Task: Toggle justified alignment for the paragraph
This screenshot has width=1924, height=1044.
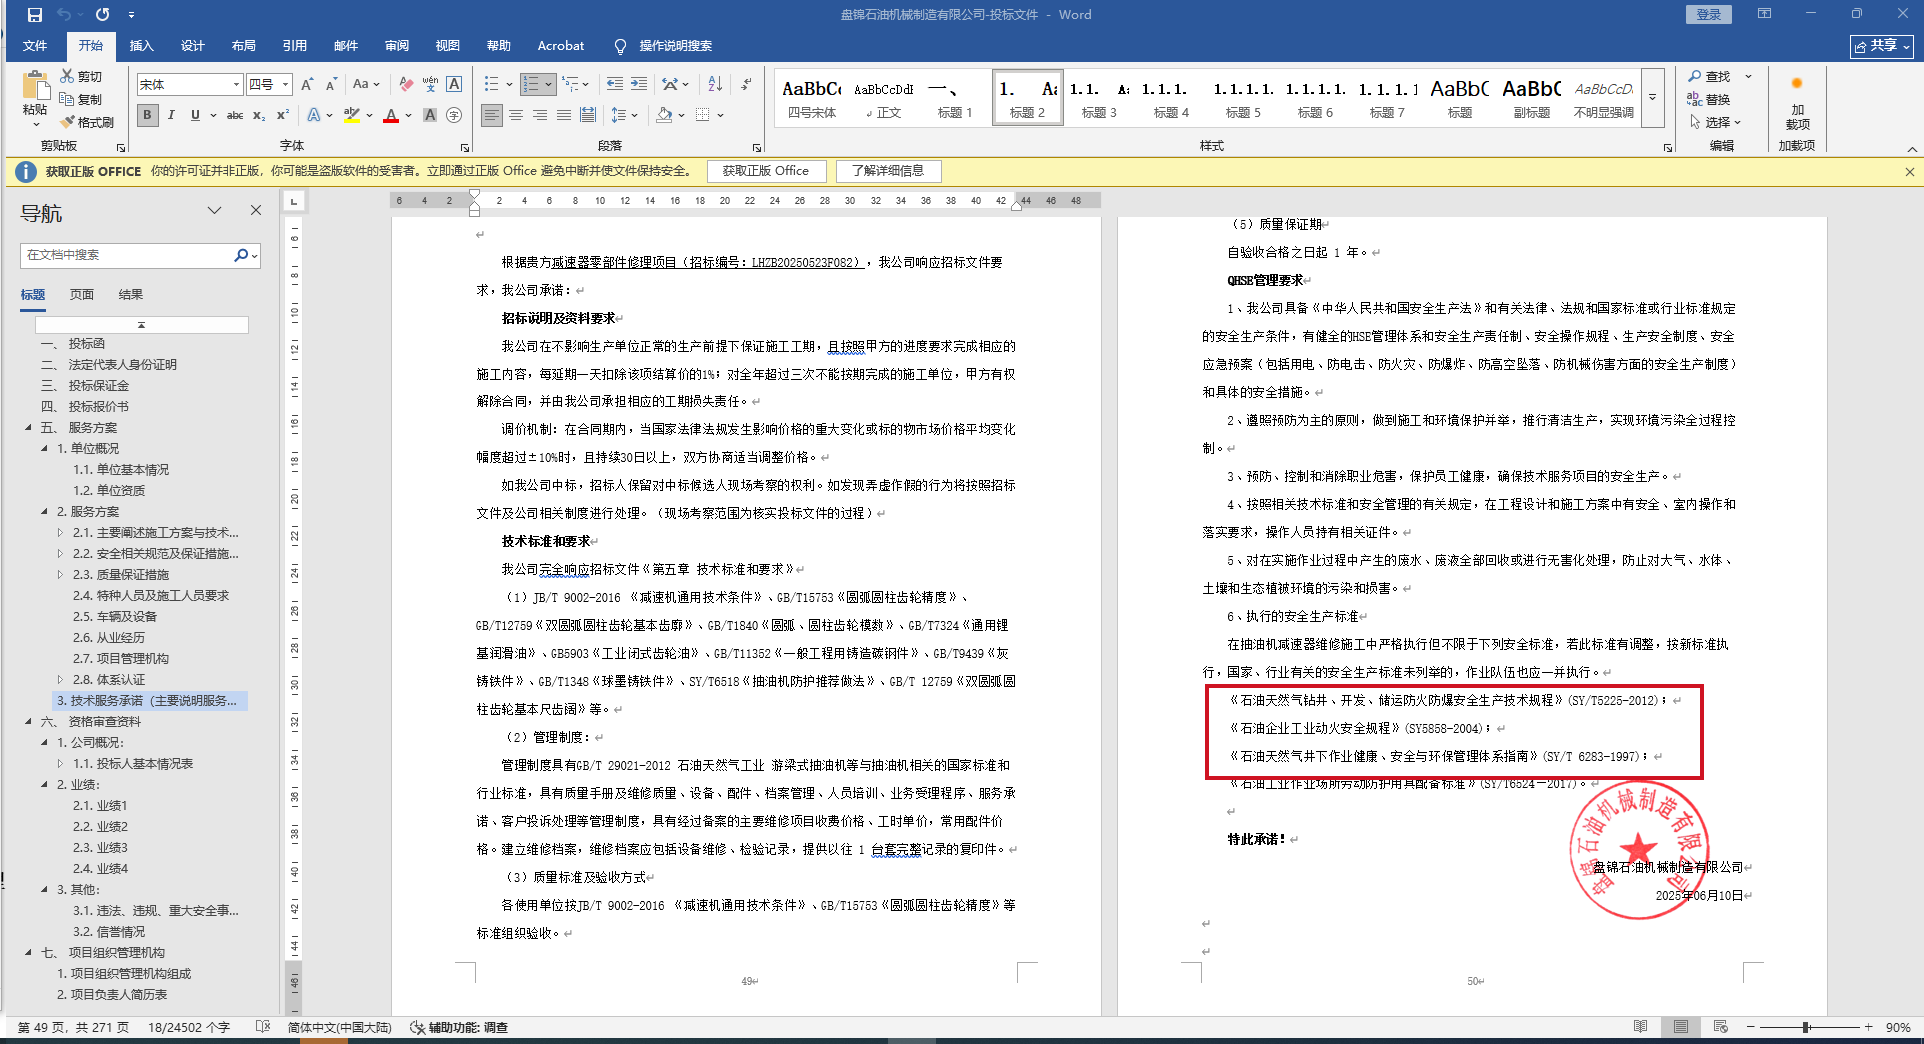Action: click(564, 115)
